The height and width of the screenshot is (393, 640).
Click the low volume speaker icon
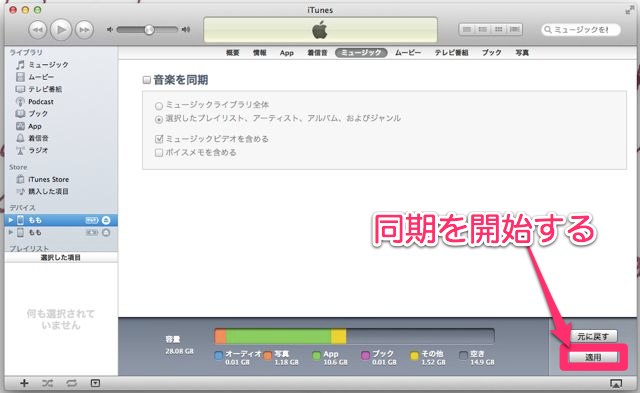tap(110, 29)
